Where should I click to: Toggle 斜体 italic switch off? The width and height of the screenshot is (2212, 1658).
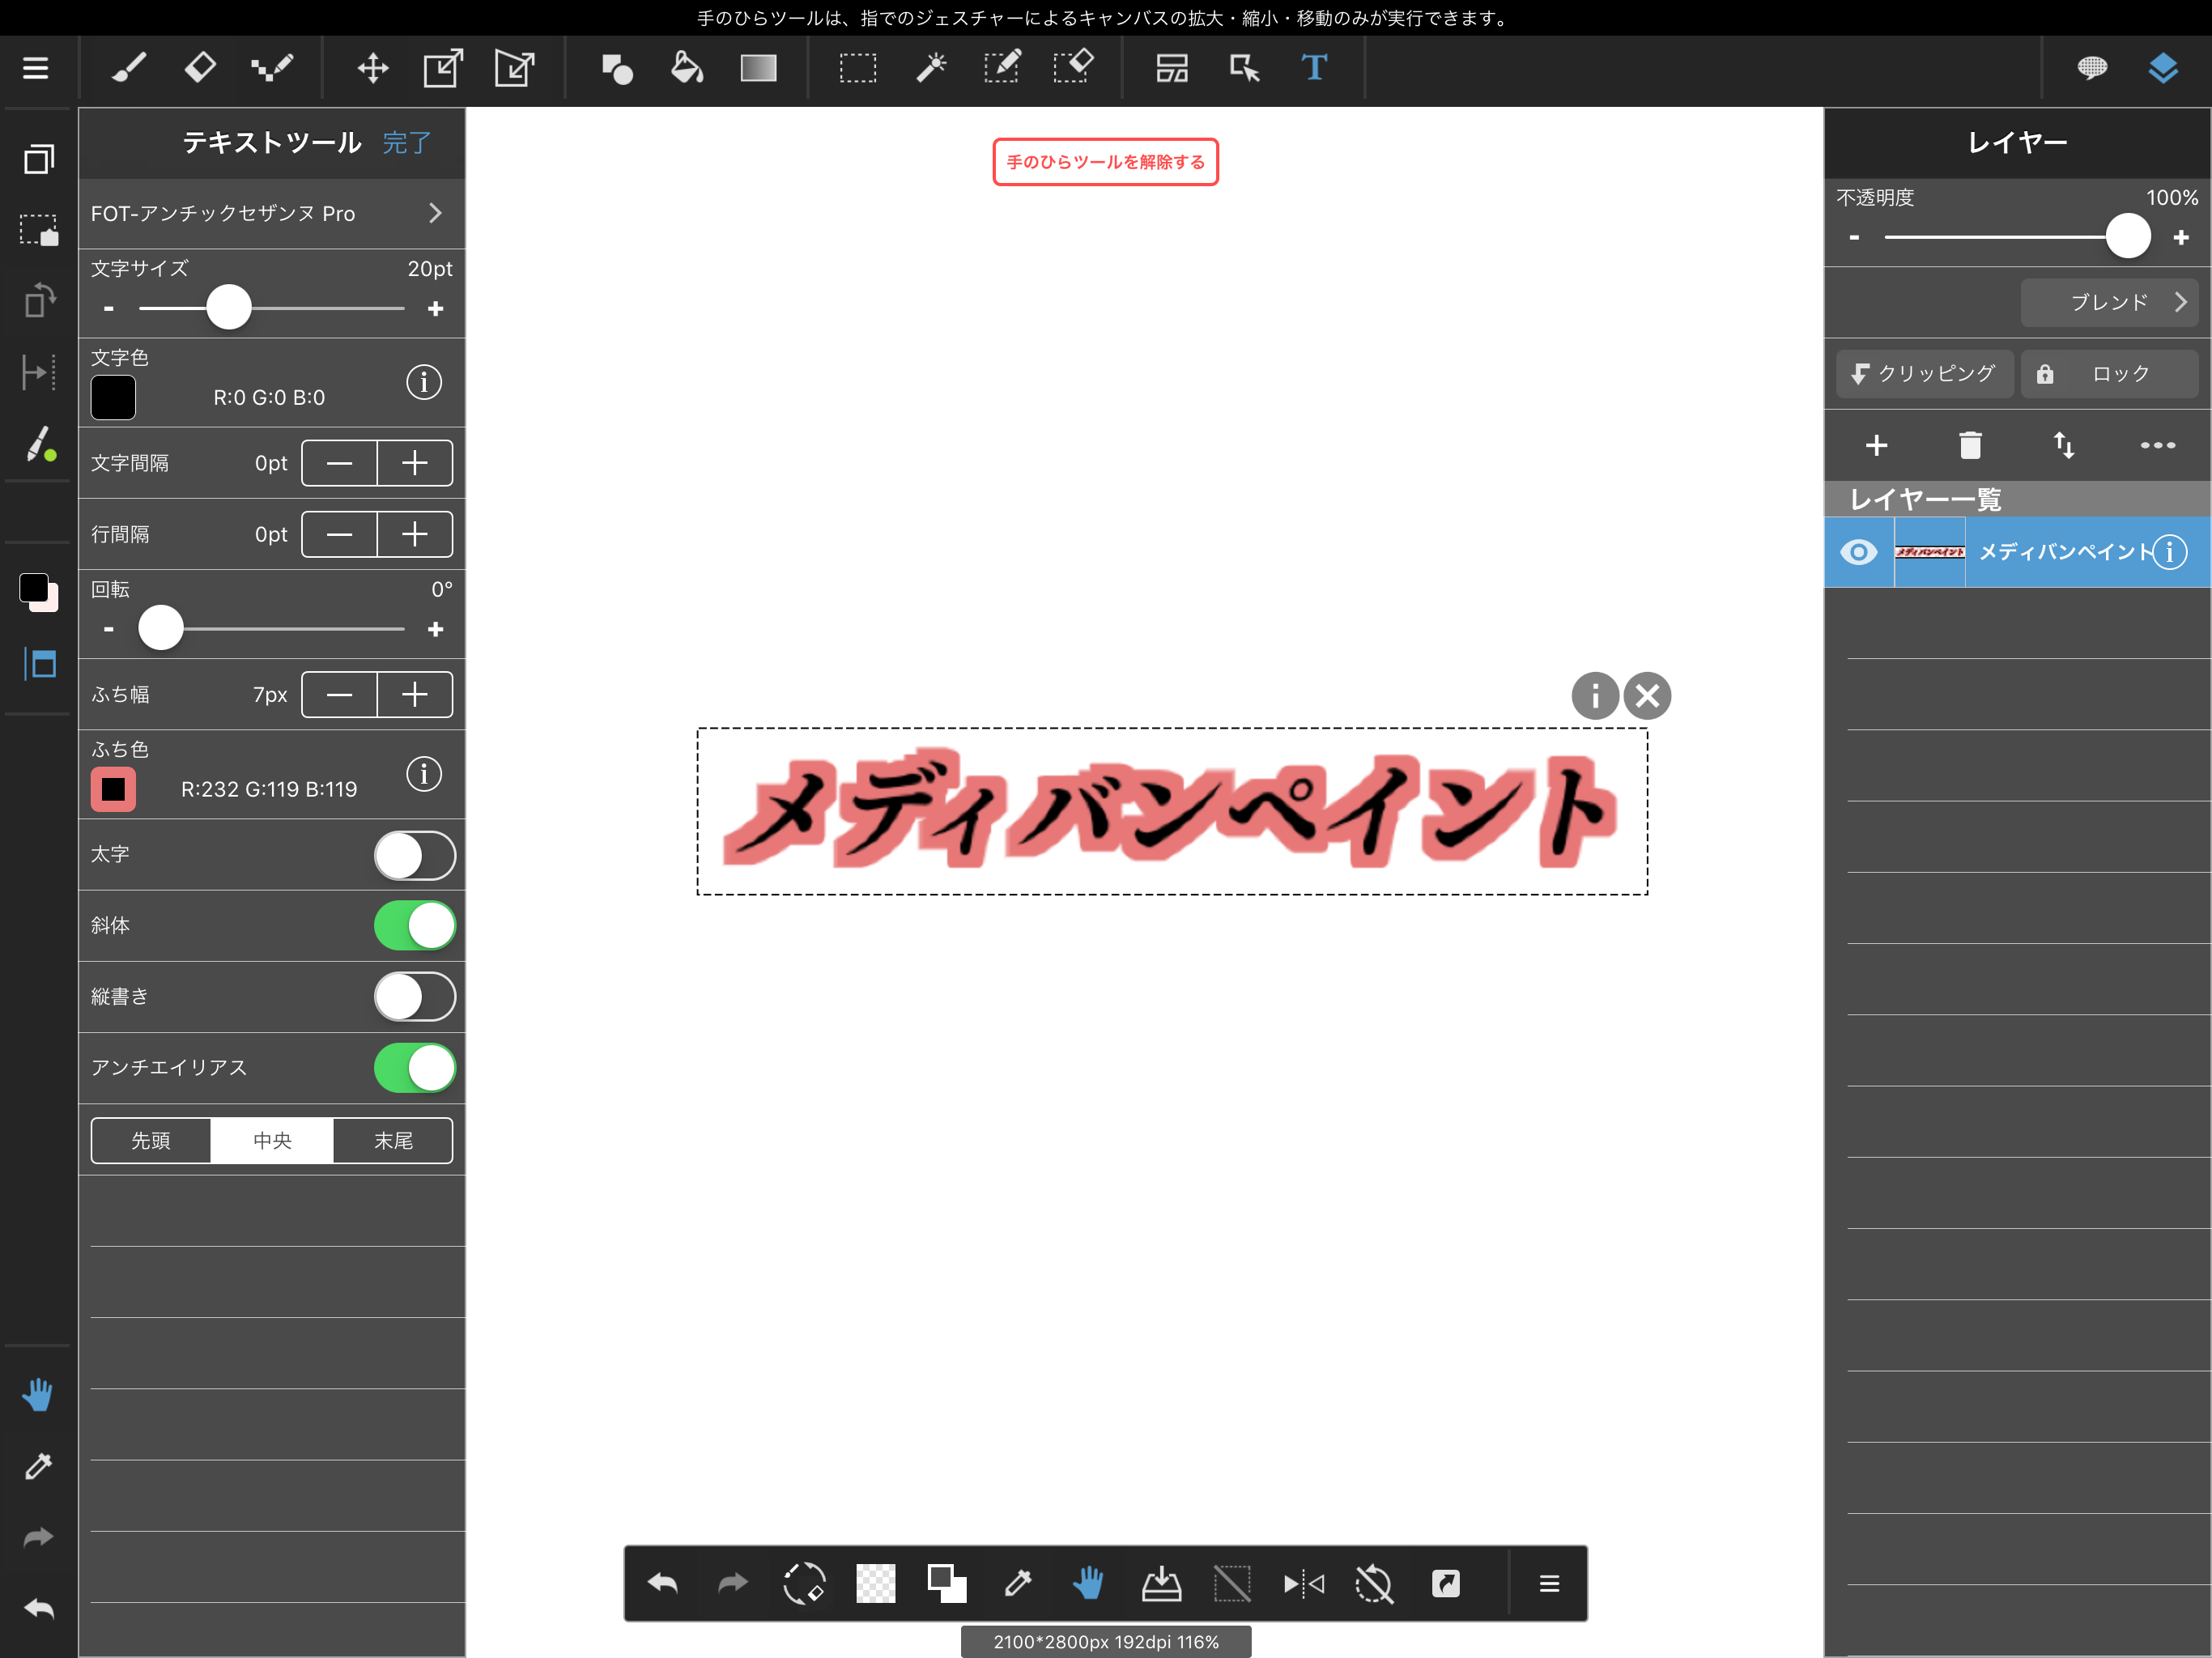click(x=415, y=926)
